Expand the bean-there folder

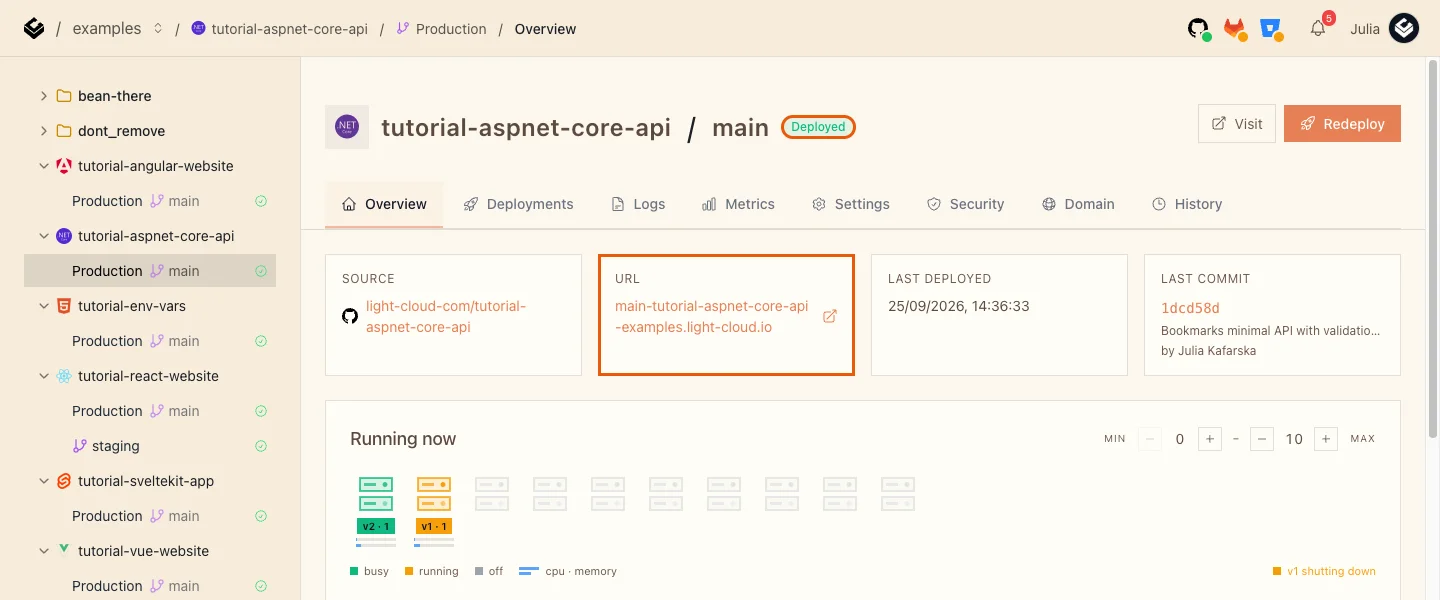[x=44, y=96]
